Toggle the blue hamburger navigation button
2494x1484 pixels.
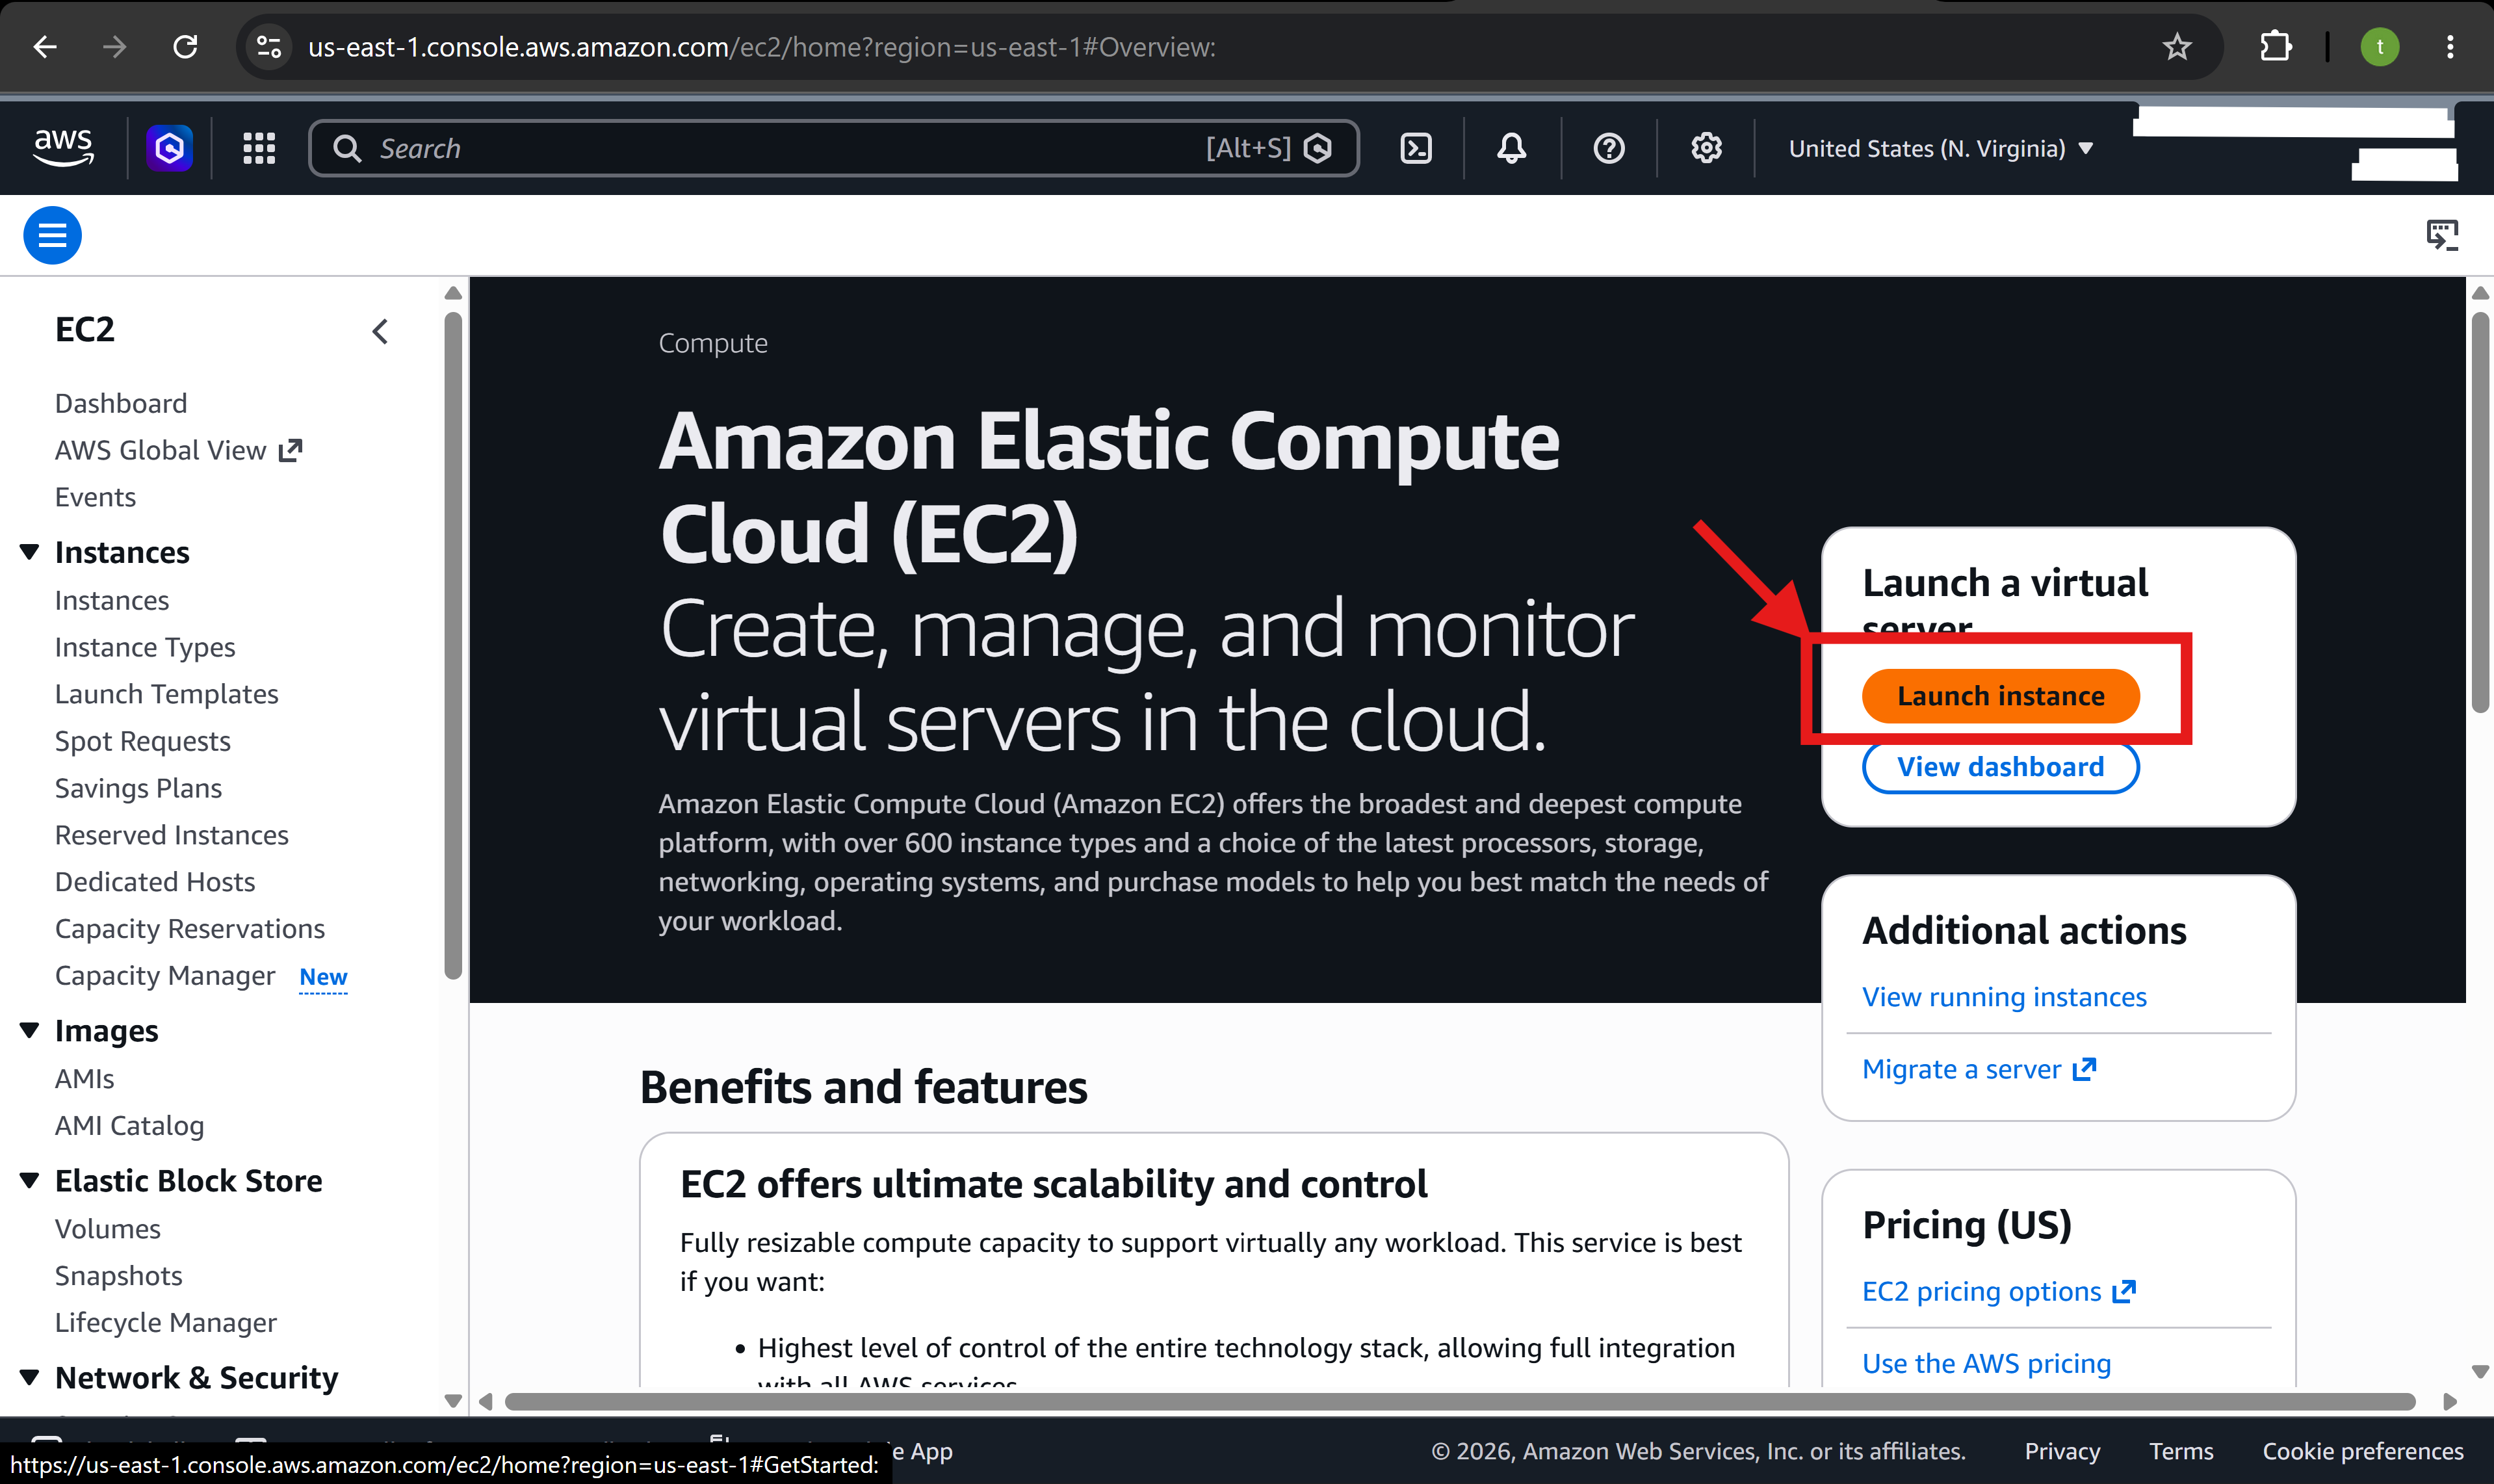click(x=52, y=236)
